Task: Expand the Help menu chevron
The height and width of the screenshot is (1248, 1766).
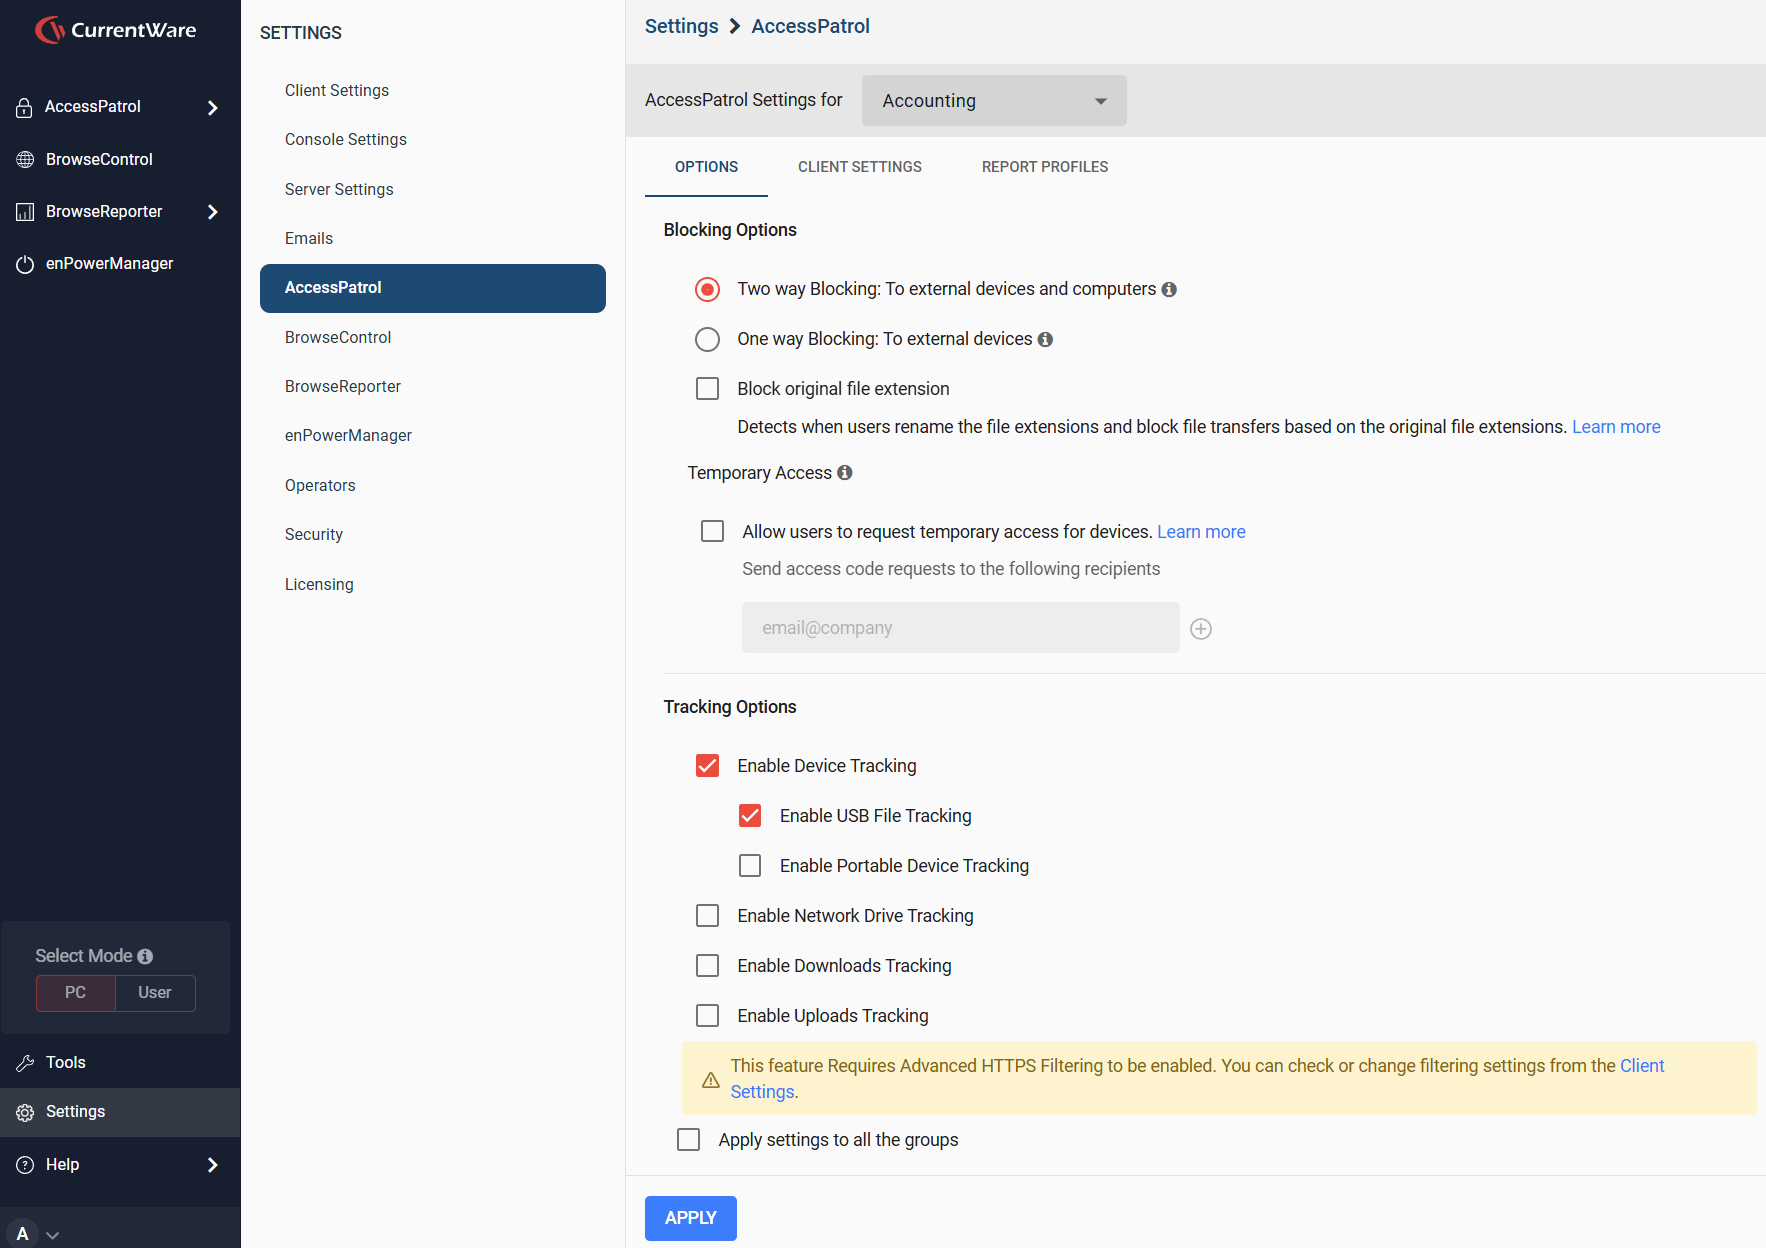Action: tap(212, 1165)
